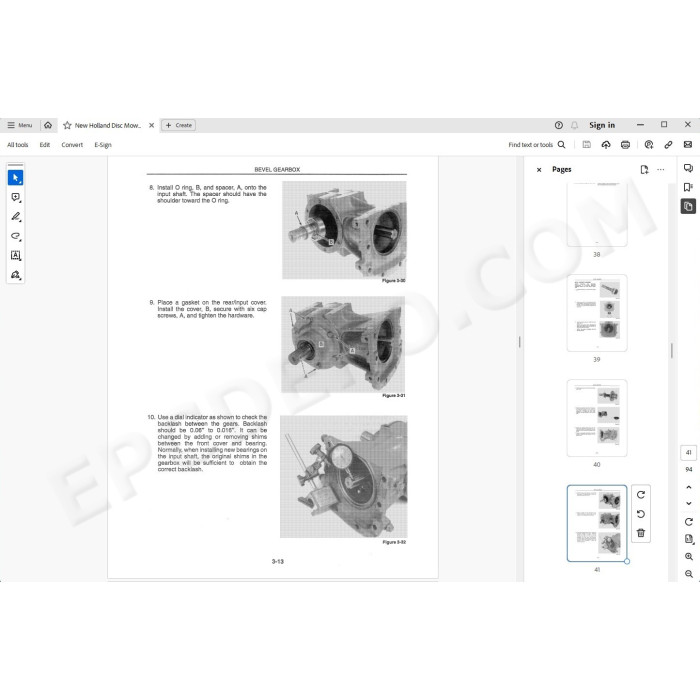Click the Sign in link
This screenshot has height=700, width=700.
(x=602, y=125)
